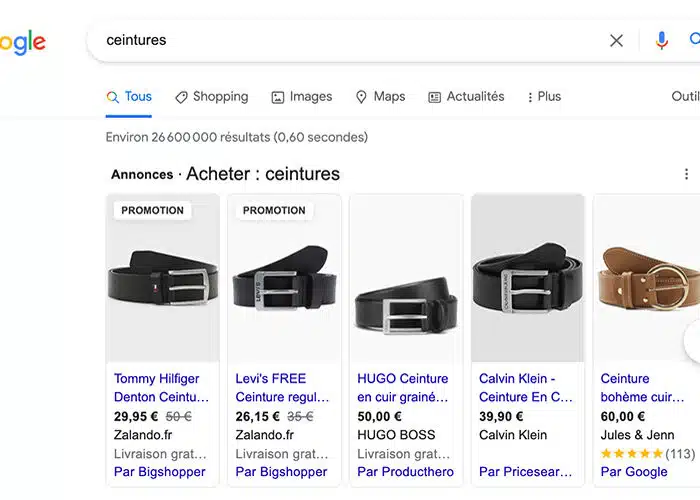Click the Maps location pin icon
Viewport: 700px width, 500px height.
click(x=361, y=97)
